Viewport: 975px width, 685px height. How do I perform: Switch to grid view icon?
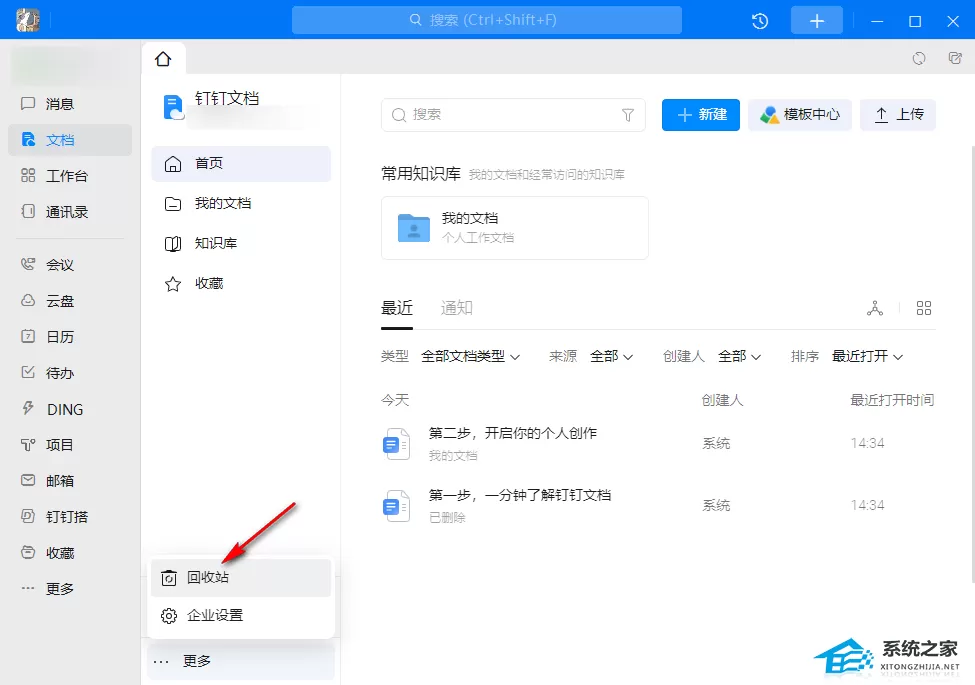click(x=924, y=308)
